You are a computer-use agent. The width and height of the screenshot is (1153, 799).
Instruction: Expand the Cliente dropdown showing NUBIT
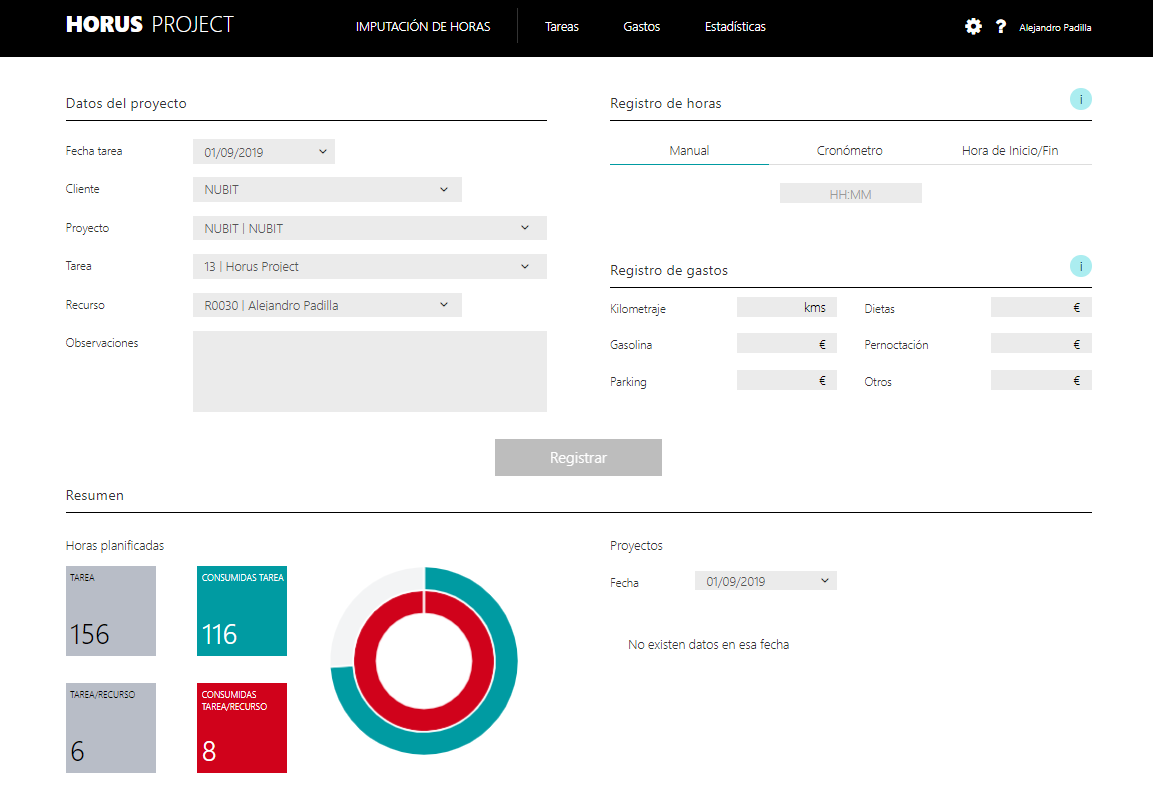click(x=327, y=190)
